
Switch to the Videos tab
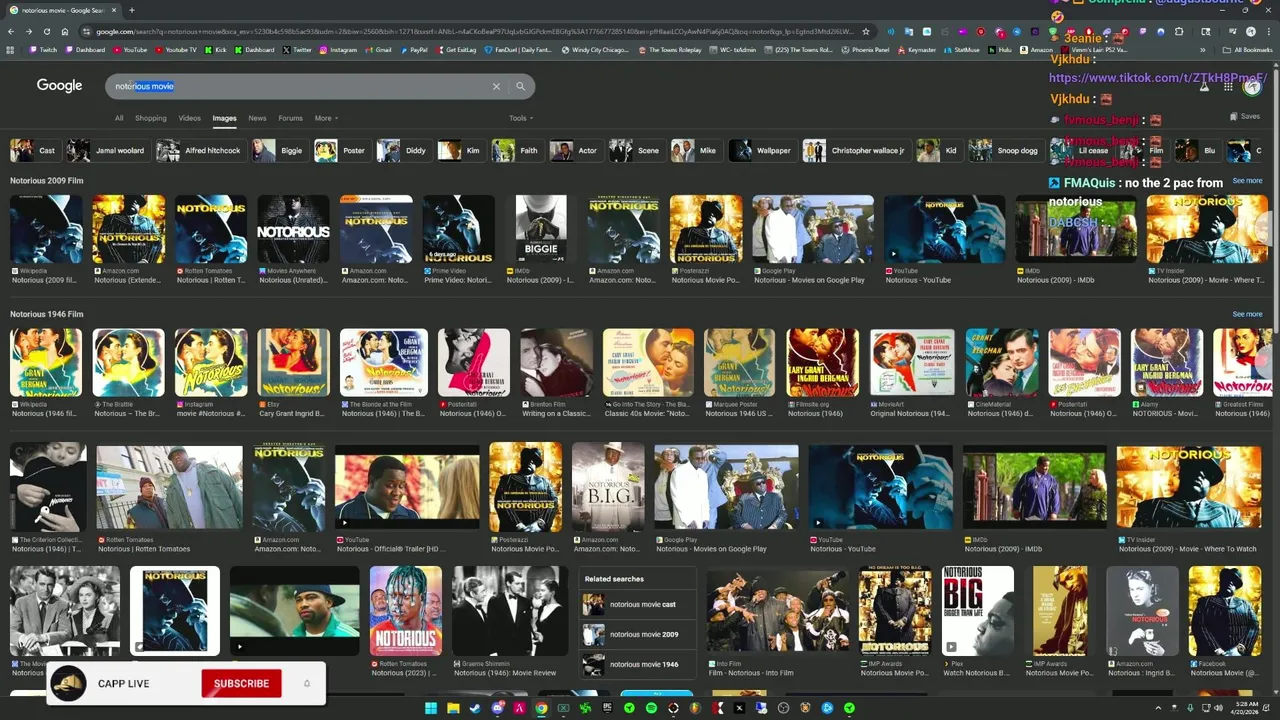[x=189, y=118]
